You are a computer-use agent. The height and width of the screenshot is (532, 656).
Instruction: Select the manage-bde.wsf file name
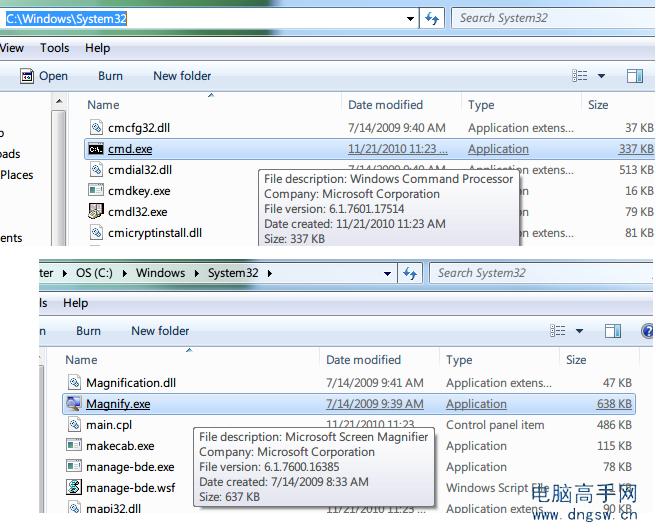pos(131,488)
